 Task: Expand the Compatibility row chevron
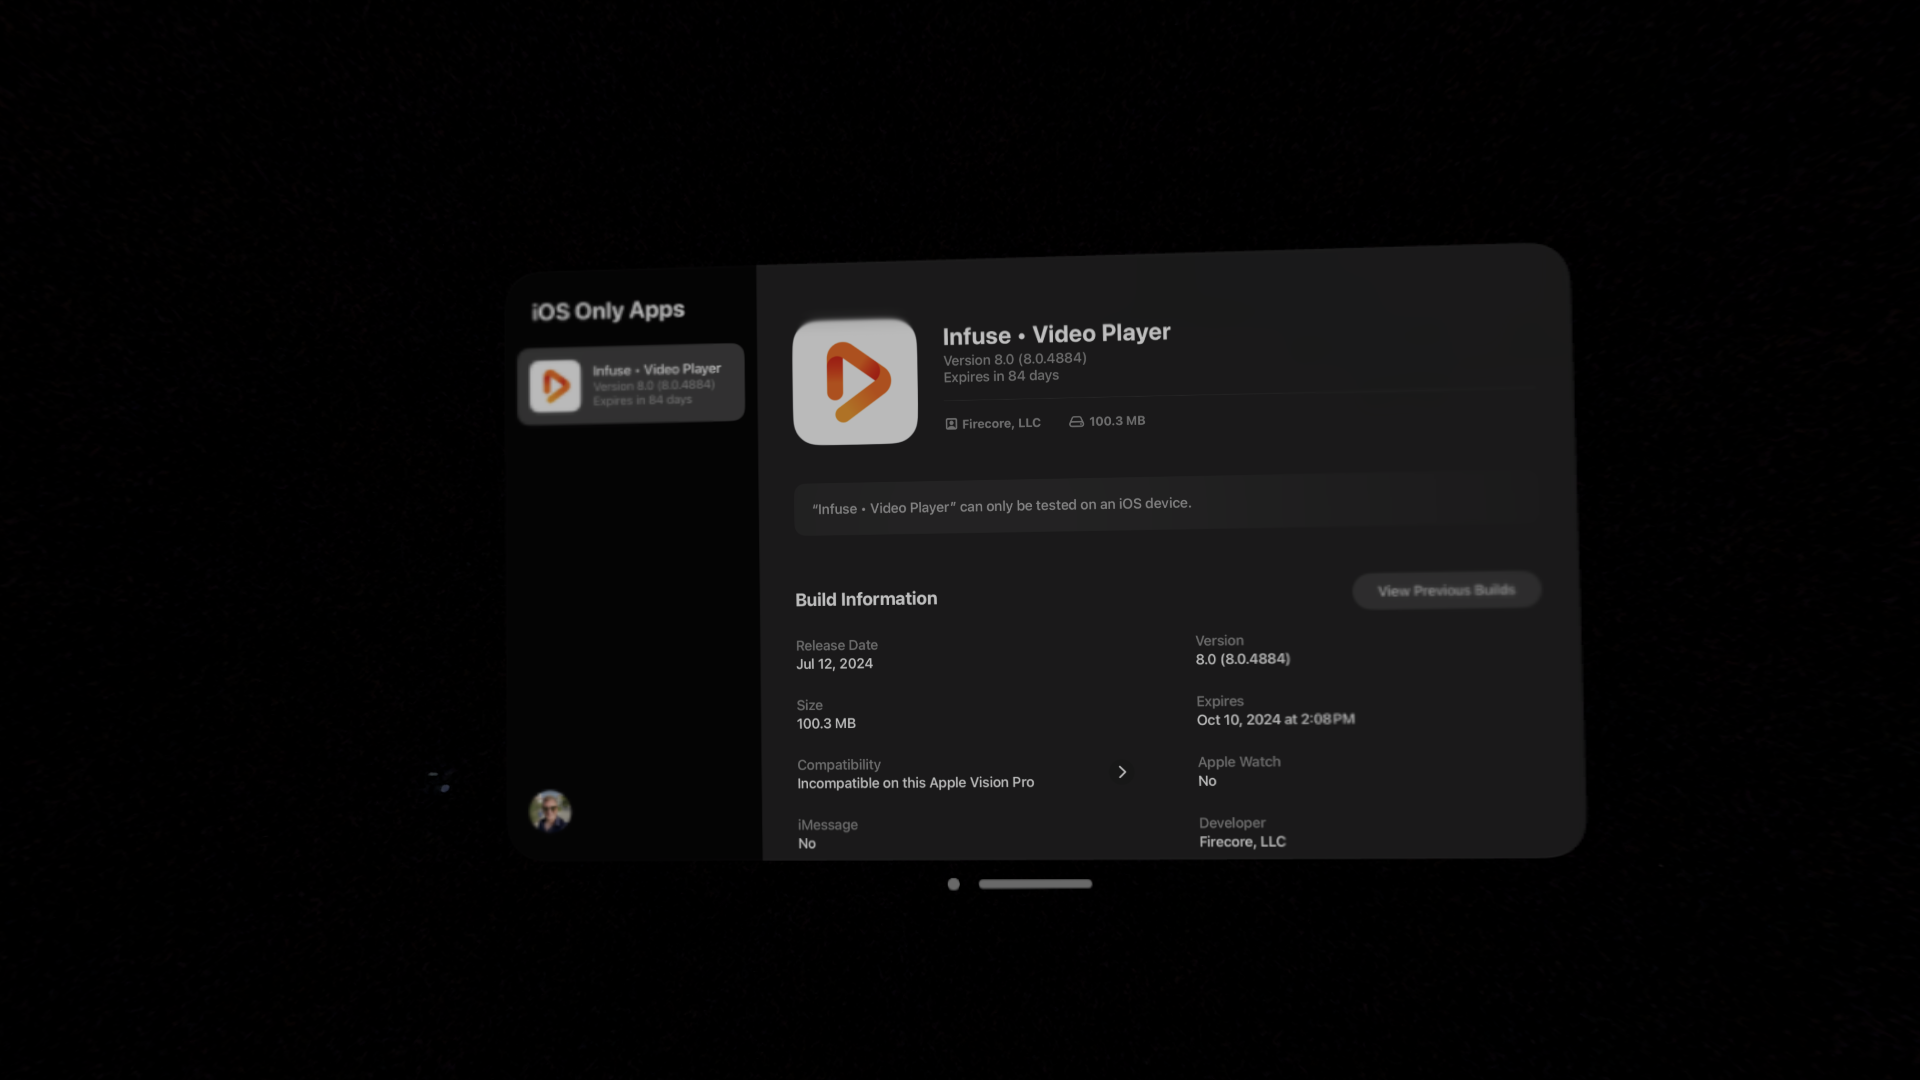(1122, 772)
